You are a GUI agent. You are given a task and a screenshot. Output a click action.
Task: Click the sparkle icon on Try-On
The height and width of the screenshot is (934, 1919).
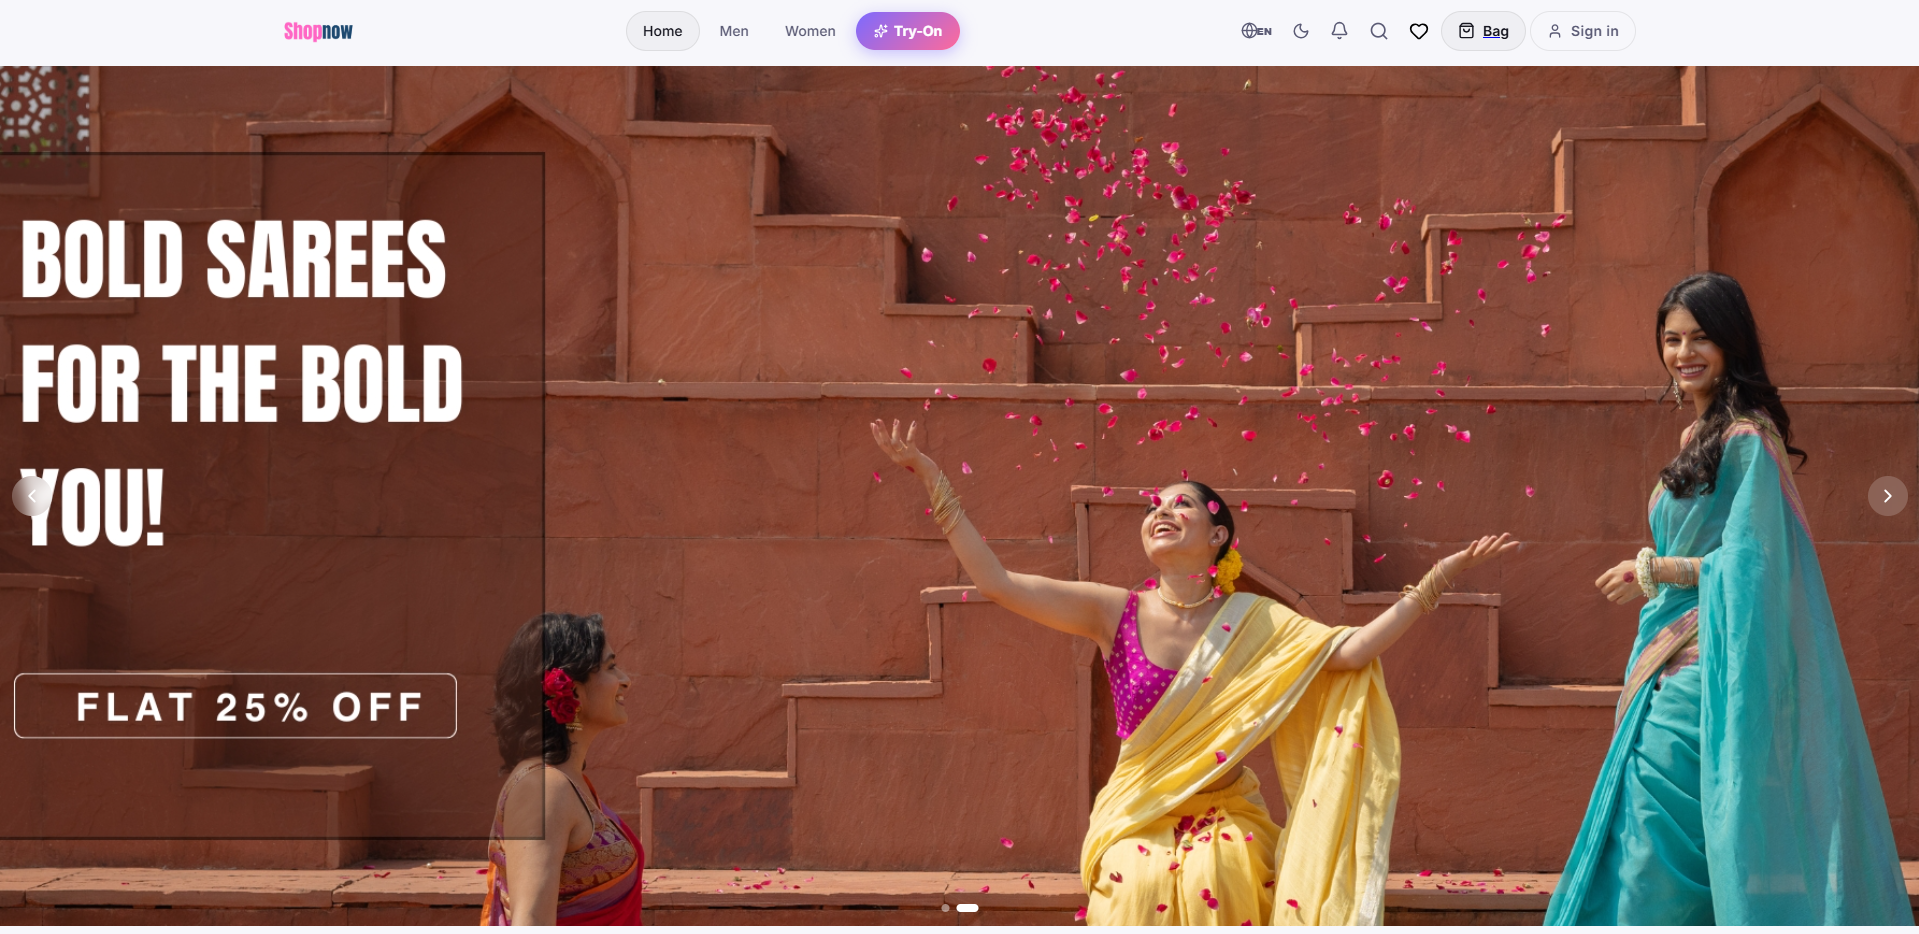point(881,31)
